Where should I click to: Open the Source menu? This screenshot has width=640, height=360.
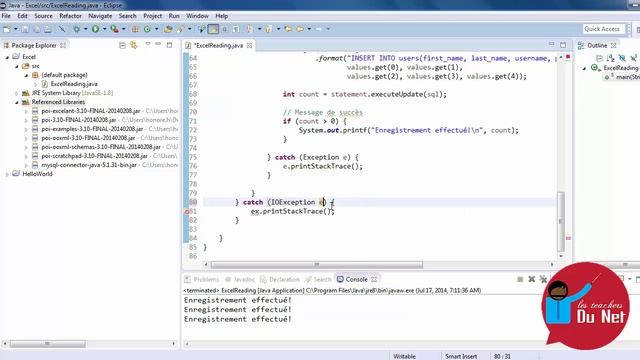(x=43, y=16)
